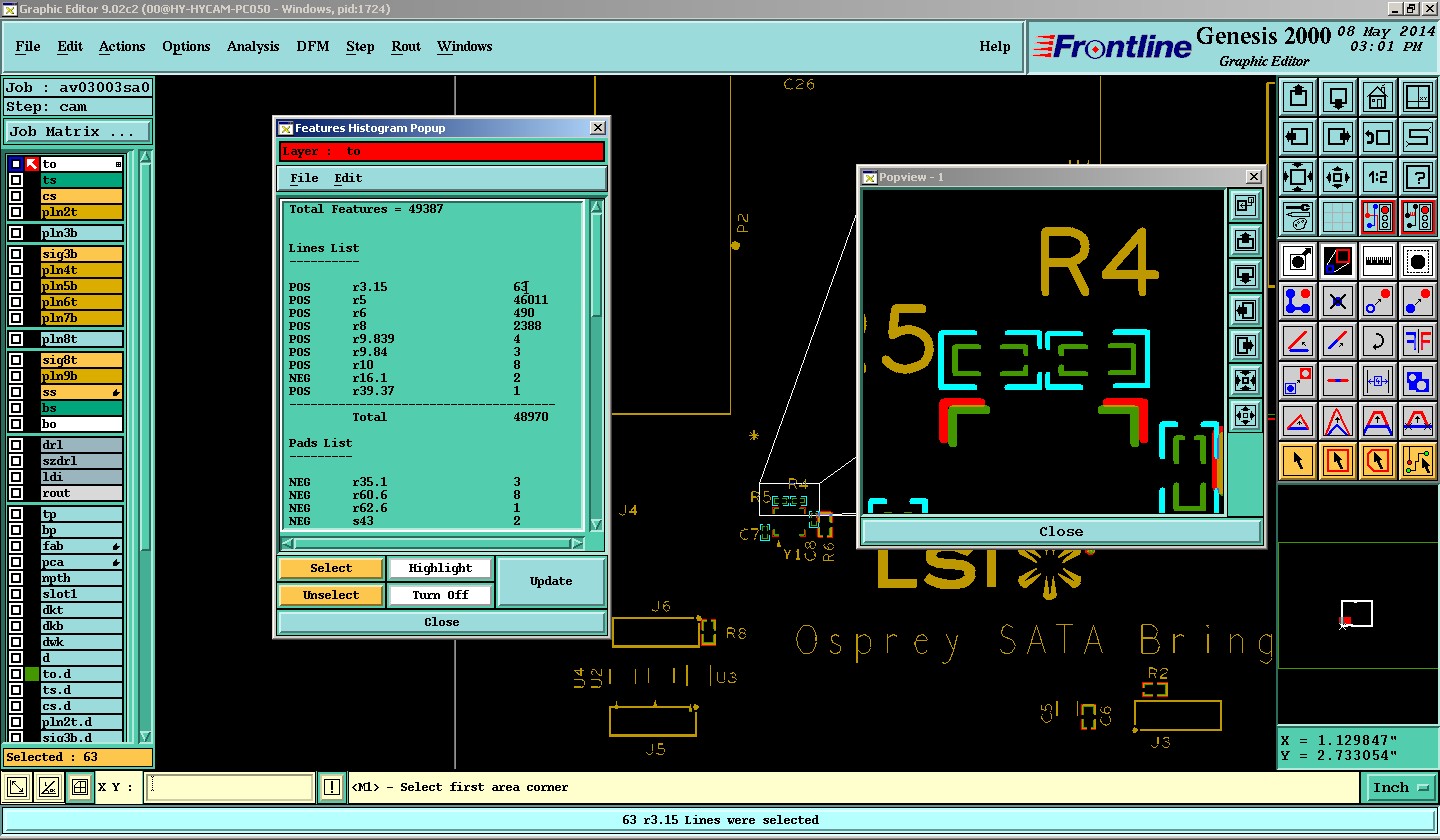1440x840 pixels.
Task: Click the XY coordinate input field
Action: 229,787
